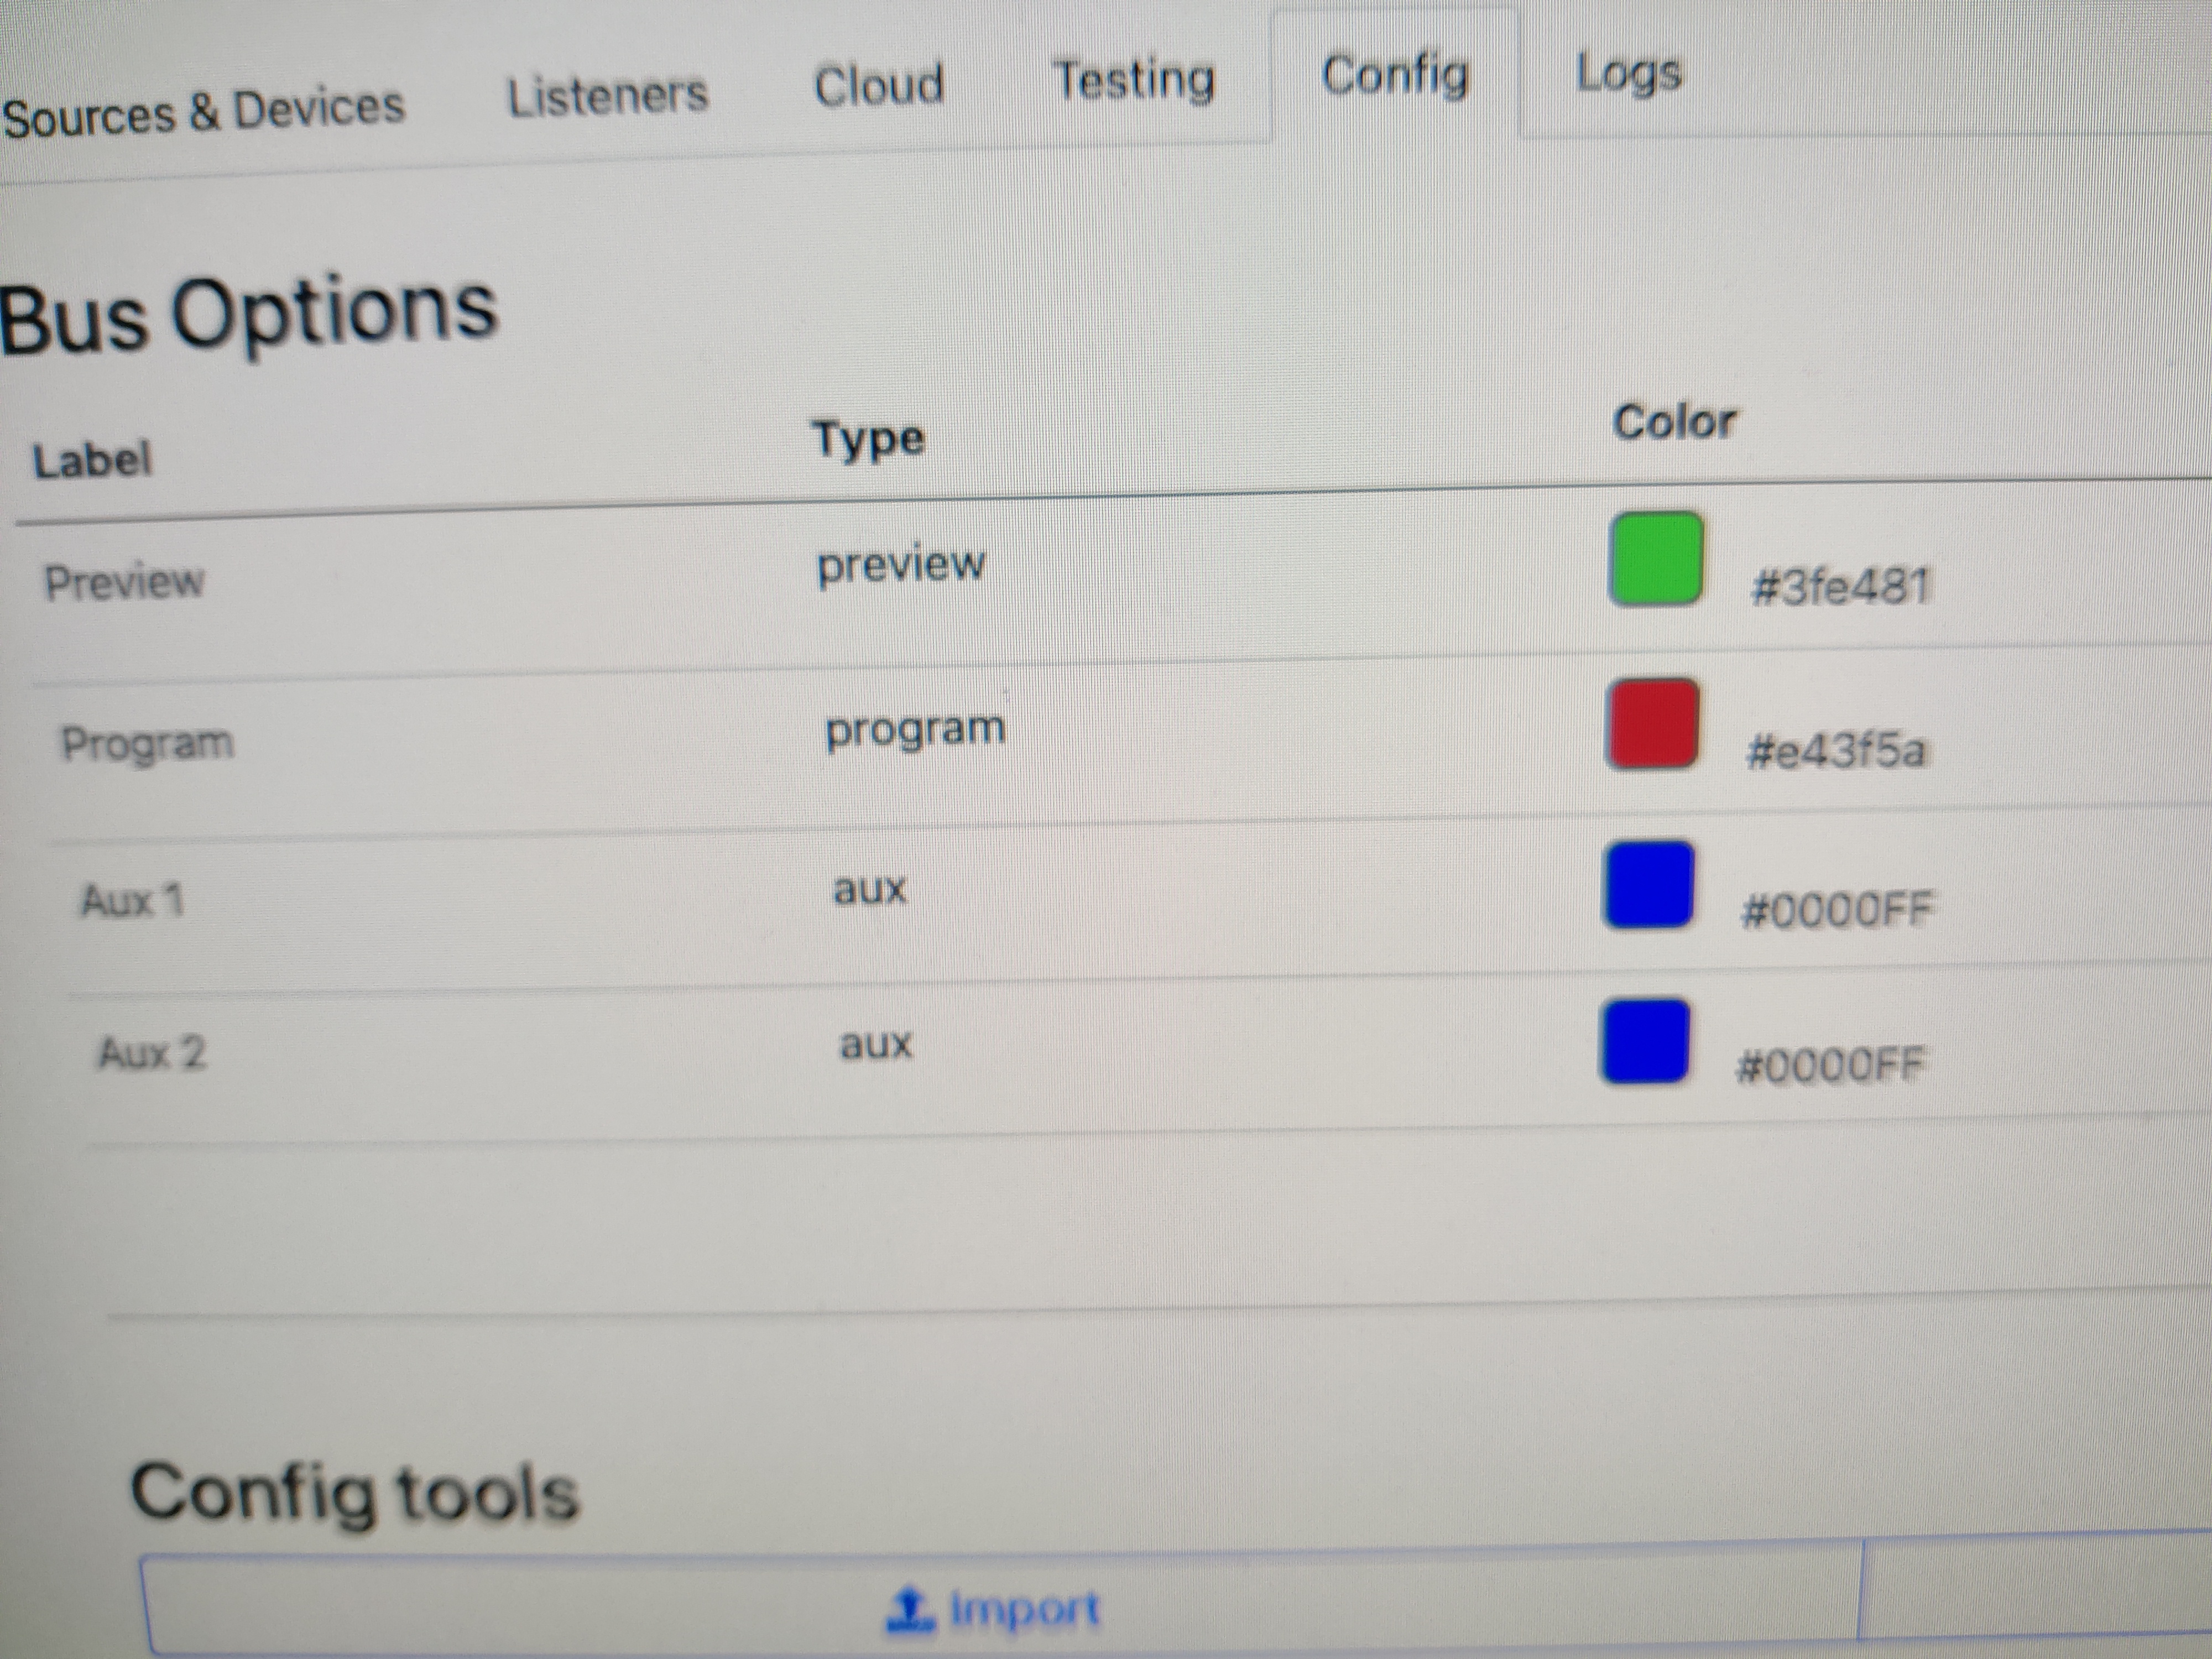
Task: Click the Type column header
Action: click(x=868, y=440)
